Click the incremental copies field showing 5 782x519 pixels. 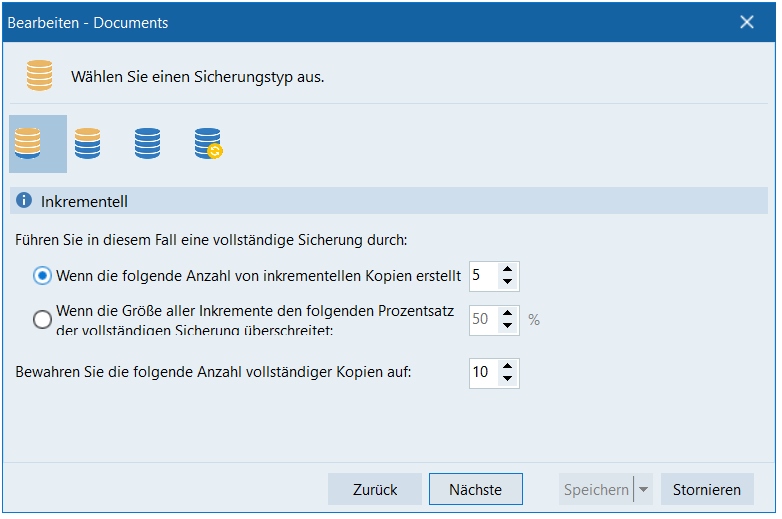(482, 276)
